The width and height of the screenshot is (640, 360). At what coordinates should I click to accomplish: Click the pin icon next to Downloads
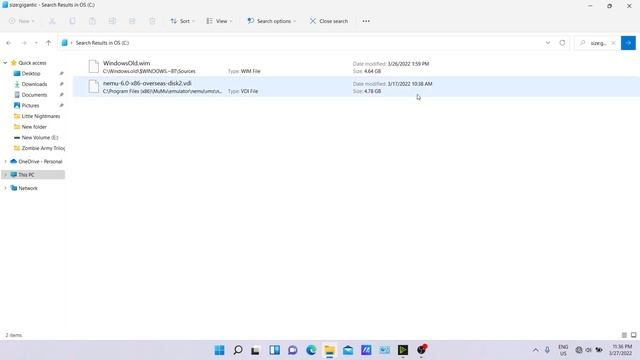click(62, 84)
